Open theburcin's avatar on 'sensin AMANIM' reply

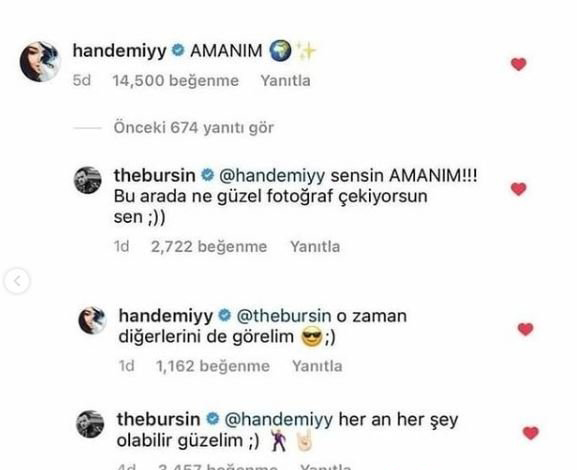point(88,180)
